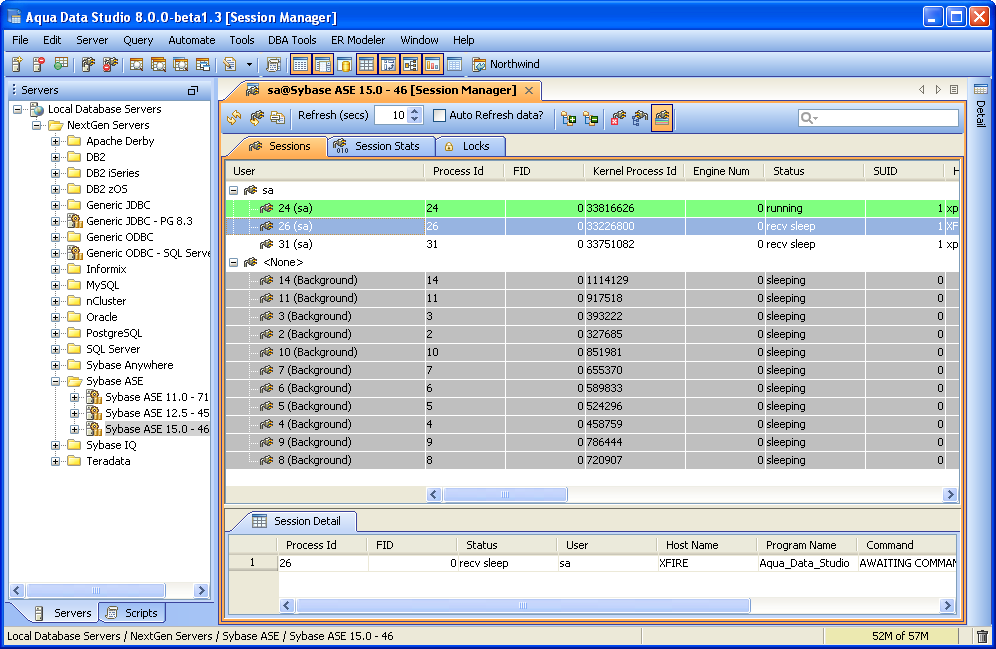Collapse the Sybase ASE folder
Image resolution: width=996 pixels, height=649 pixels.
(x=56, y=381)
